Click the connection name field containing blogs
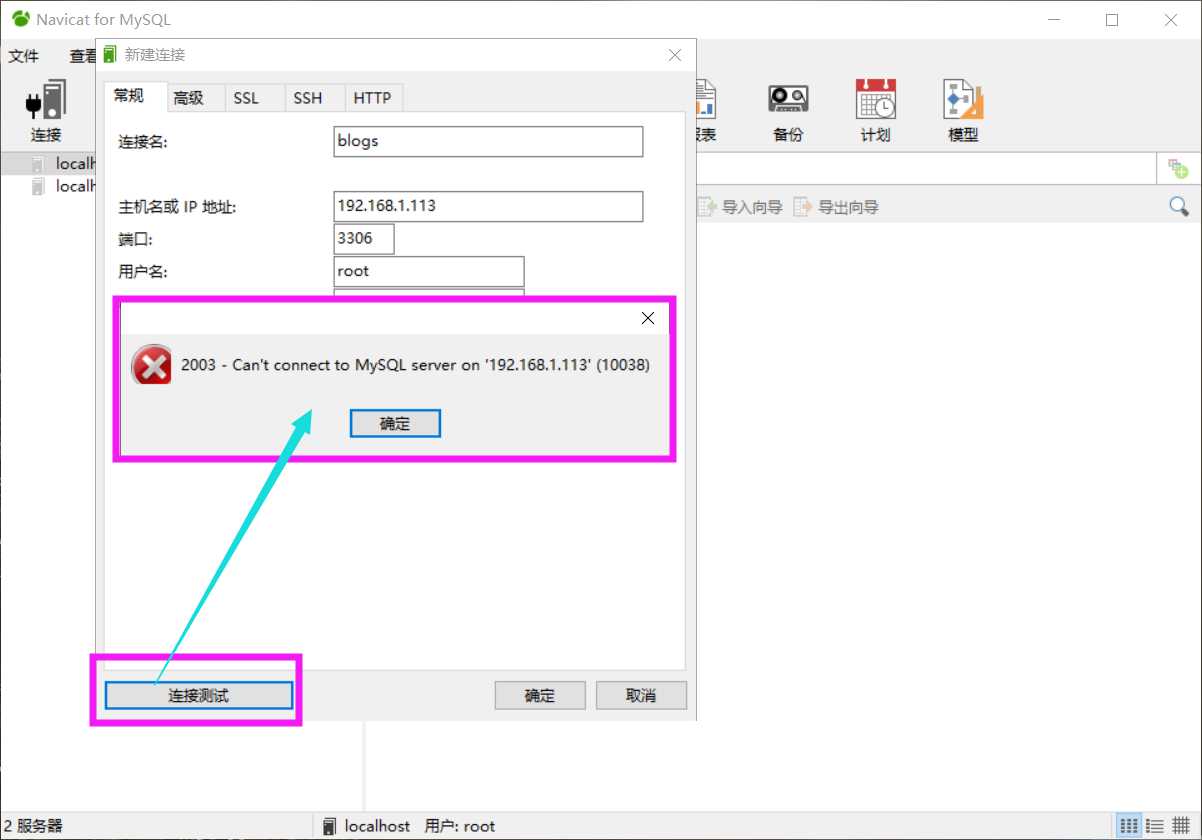 (488, 141)
